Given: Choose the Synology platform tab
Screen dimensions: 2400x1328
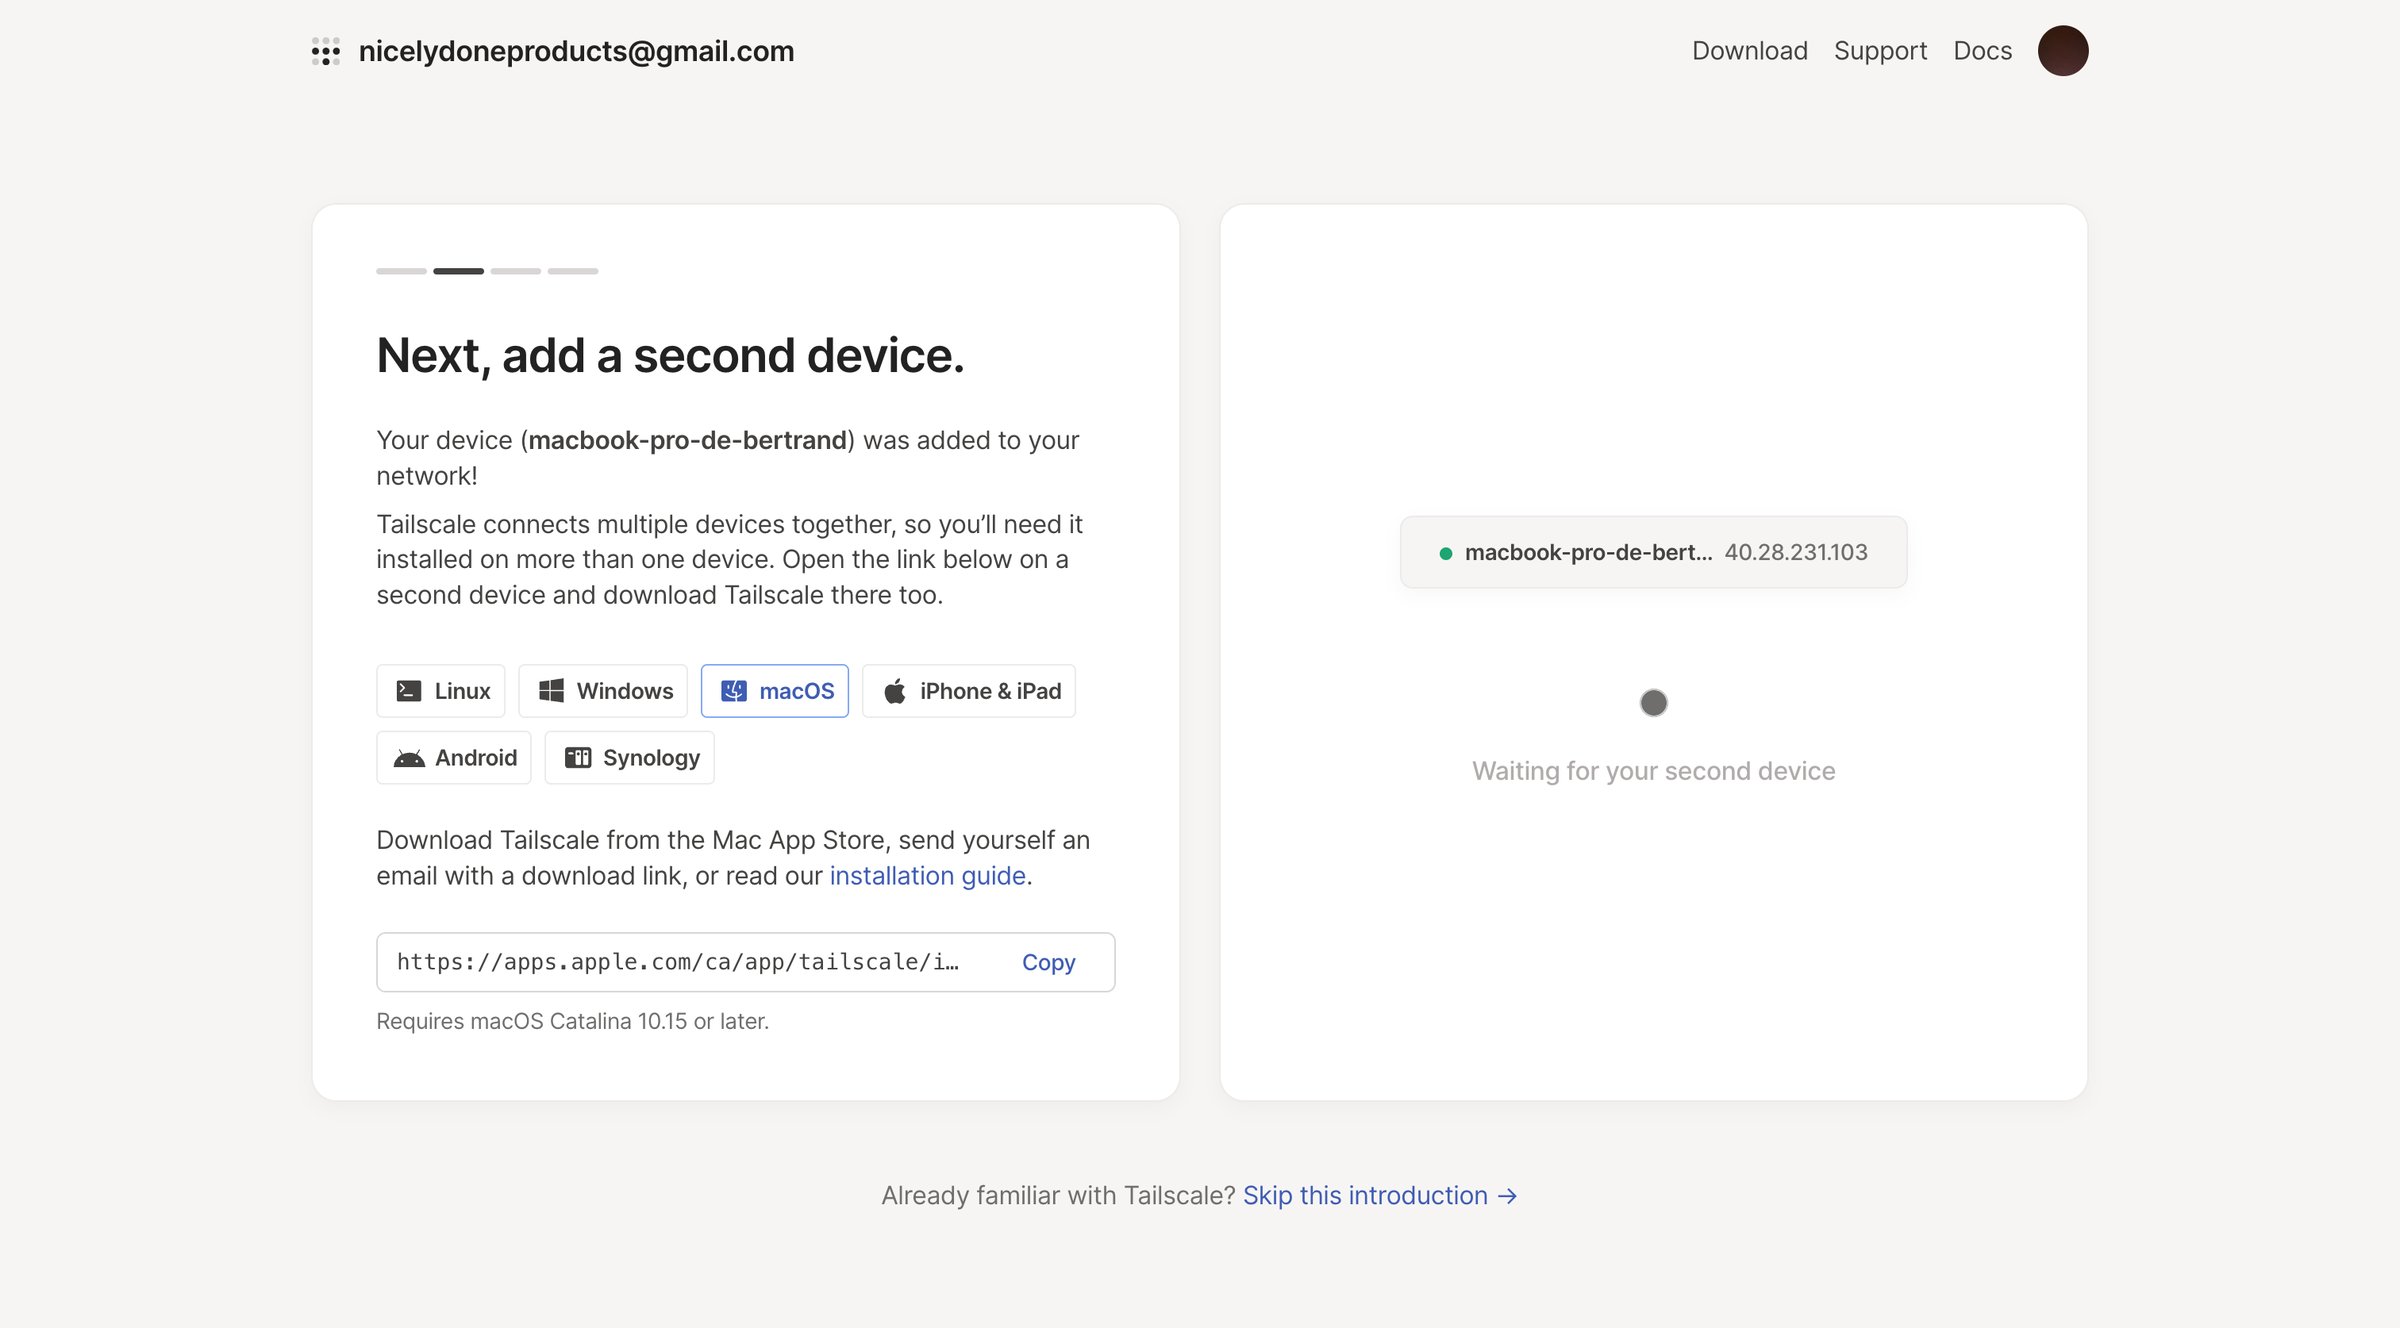Looking at the screenshot, I should (630, 758).
